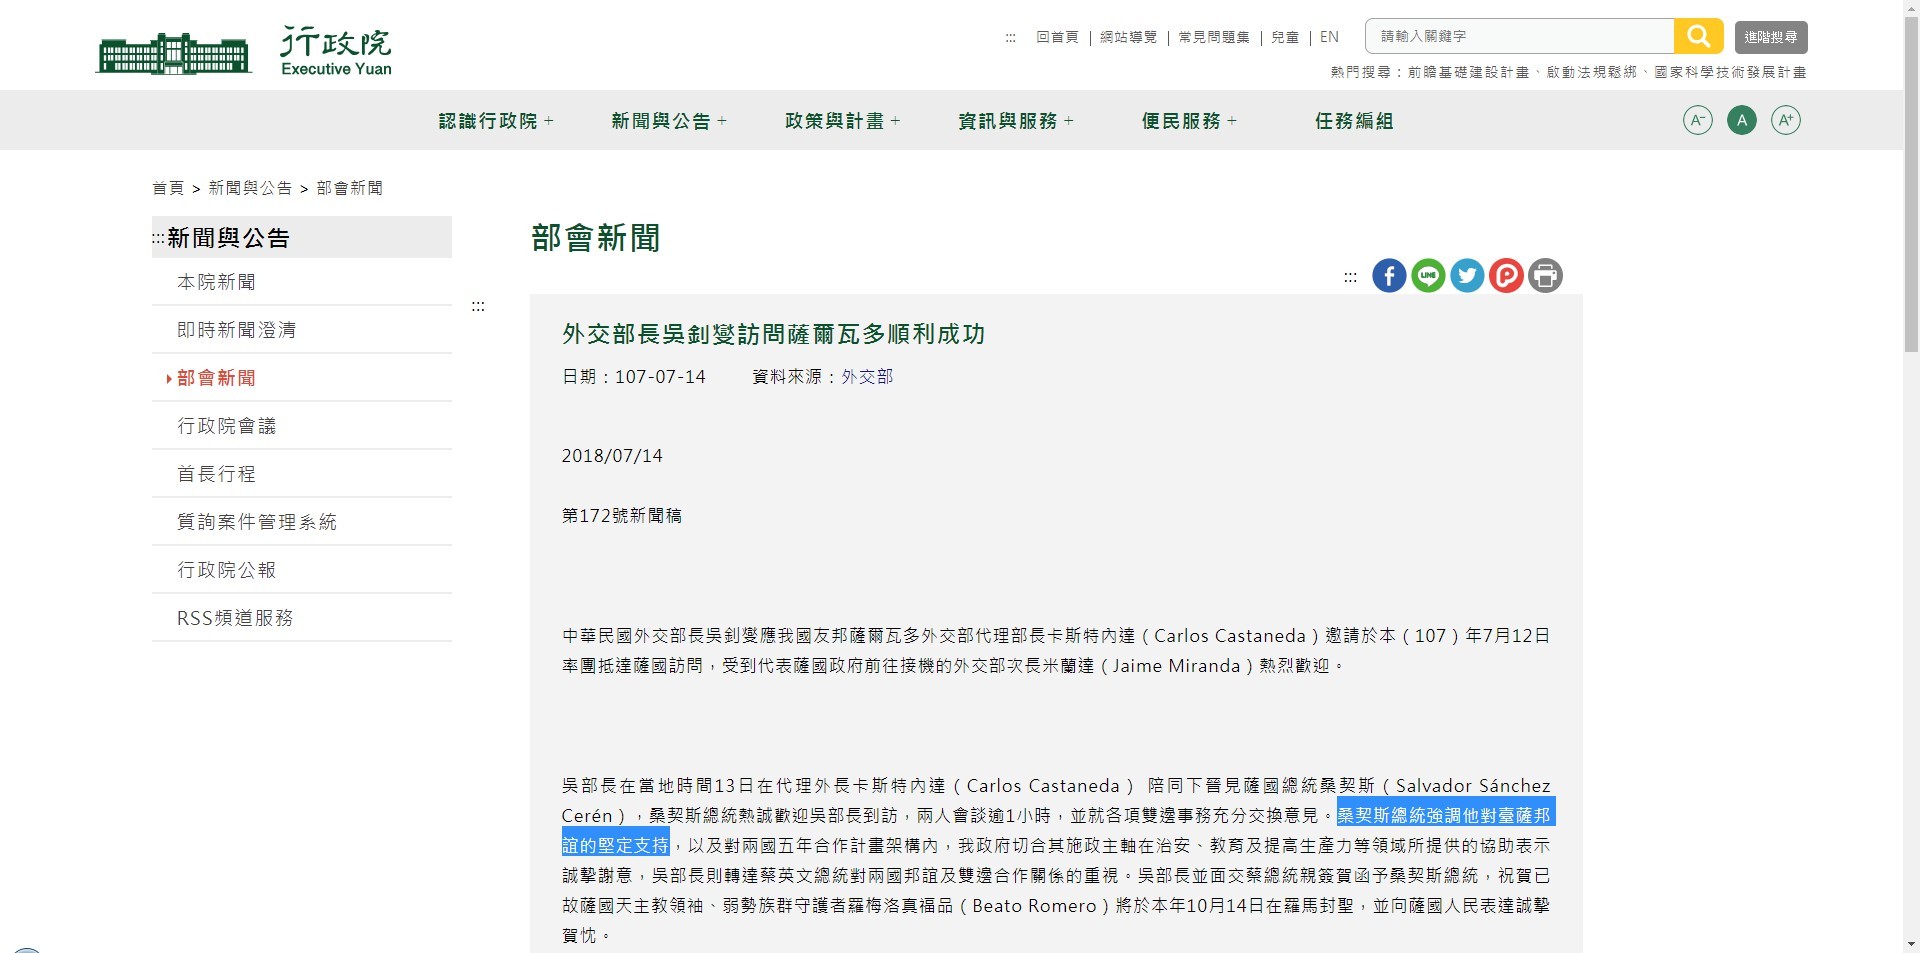Switch to English via EN link
Screen dimensions: 1920x953
coord(1329,37)
